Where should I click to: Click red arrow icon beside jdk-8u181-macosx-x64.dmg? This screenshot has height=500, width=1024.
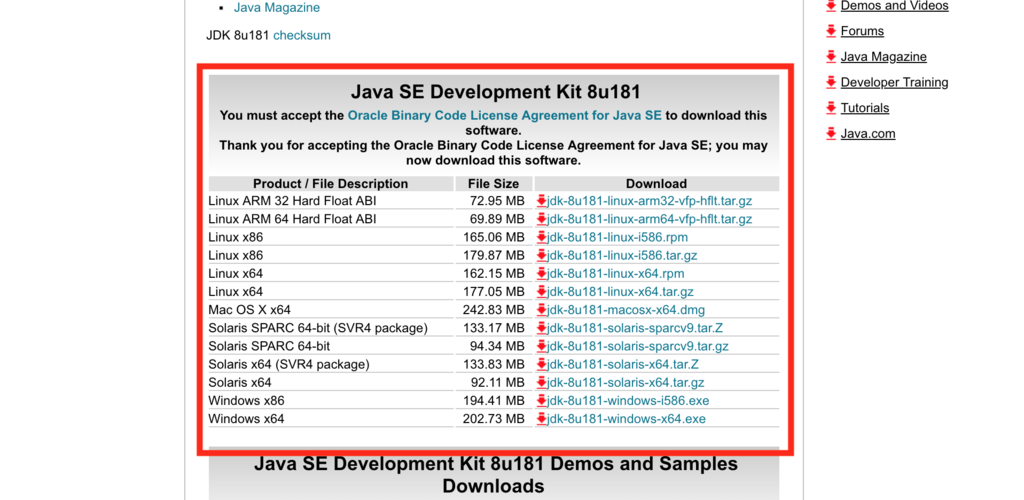click(541, 310)
